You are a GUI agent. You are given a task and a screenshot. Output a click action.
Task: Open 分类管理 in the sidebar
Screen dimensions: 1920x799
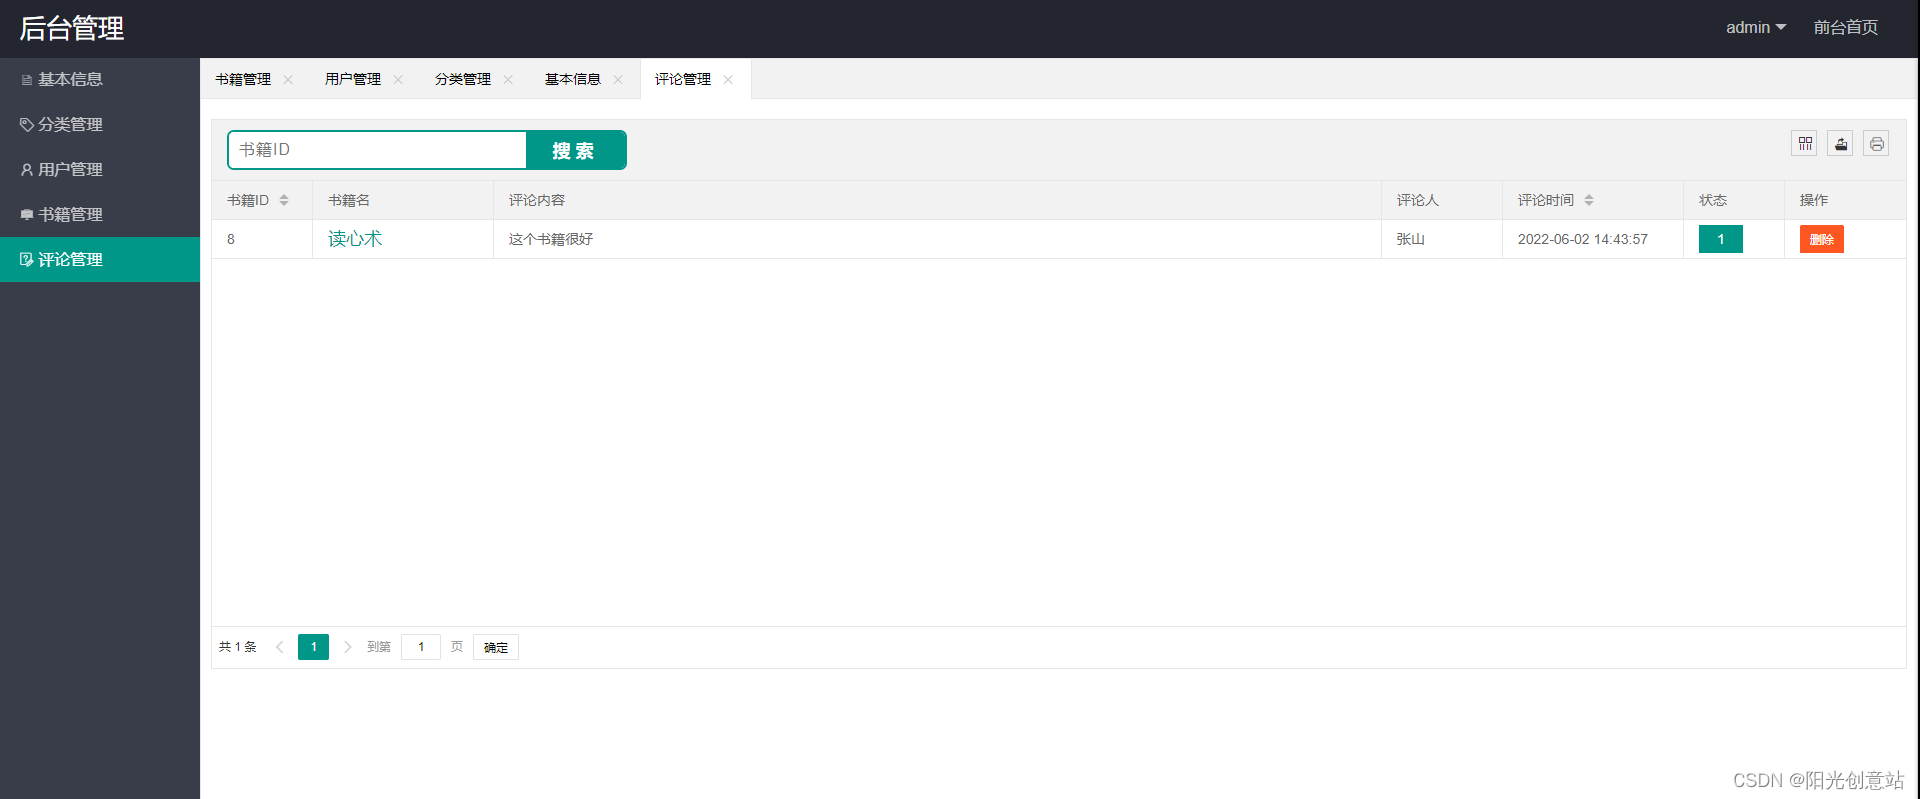pyautogui.click(x=100, y=124)
